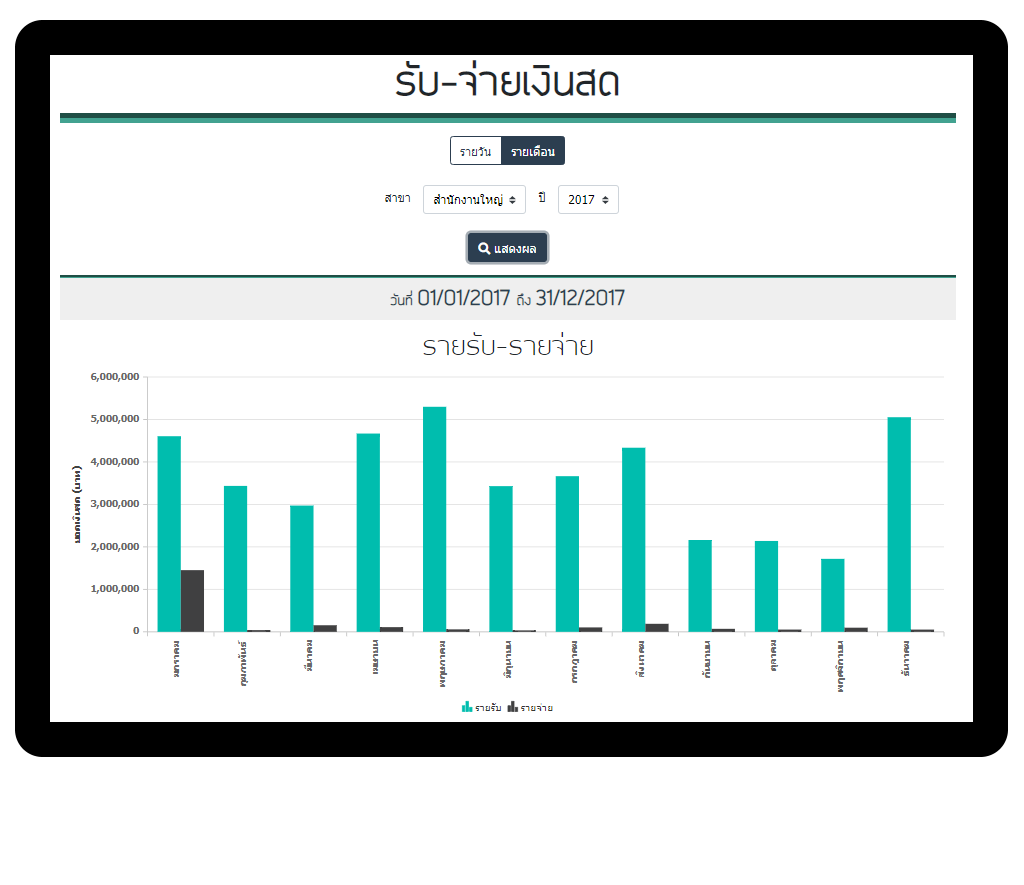Click the รับ-จ่ายเงินสด page heading
The height and width of the screenshot is (885, 1024).
point(507,82)
